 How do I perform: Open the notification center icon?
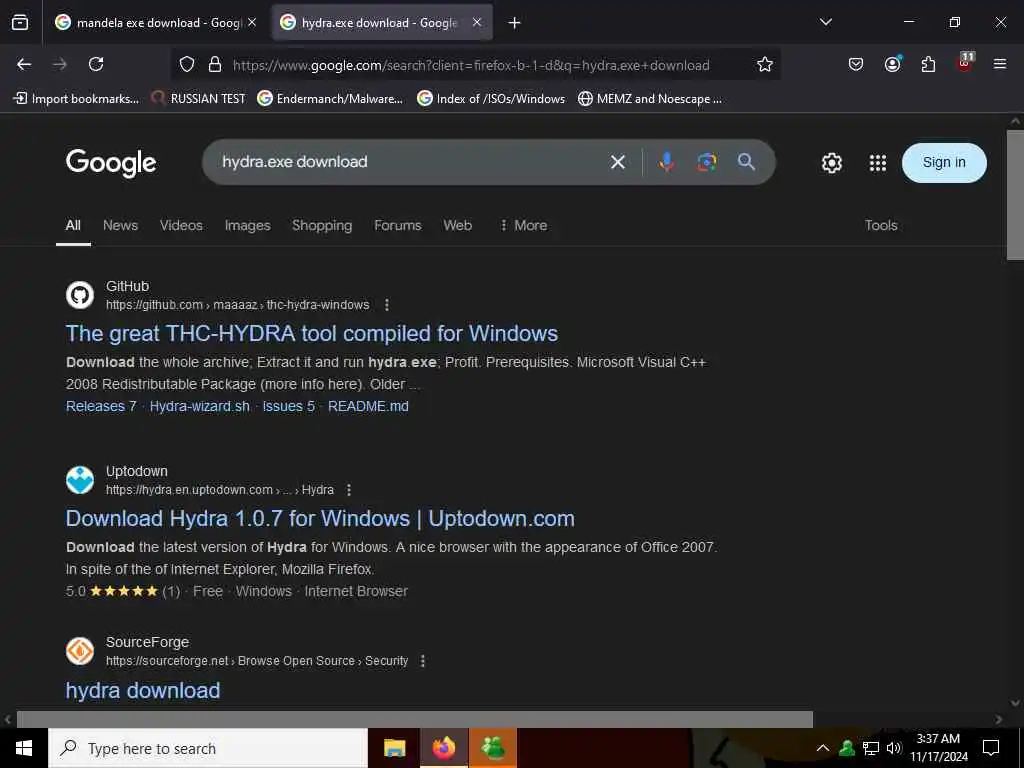(991, 748)
